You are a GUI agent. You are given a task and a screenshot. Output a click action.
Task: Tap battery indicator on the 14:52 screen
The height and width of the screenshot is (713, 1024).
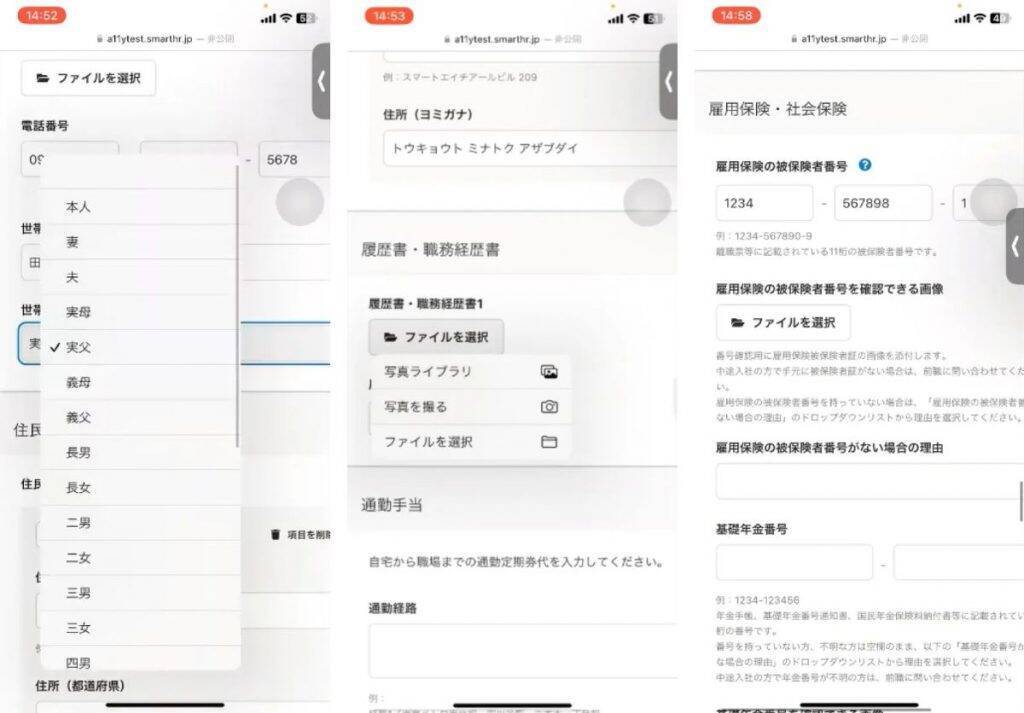tap(306, 18)
